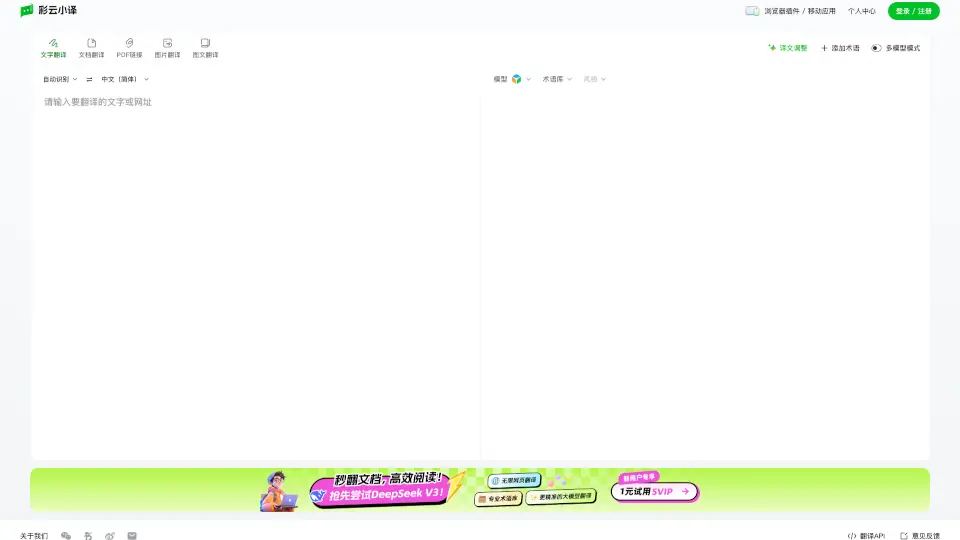
Task: Click the email envelope icon in footer
Action: tap(132, 536)
